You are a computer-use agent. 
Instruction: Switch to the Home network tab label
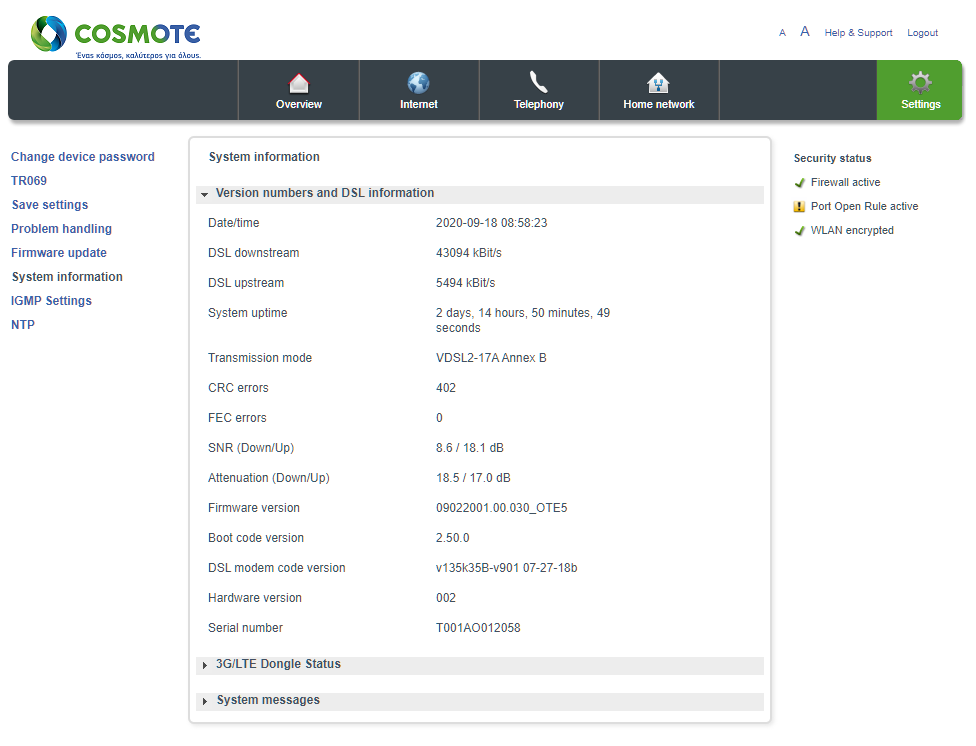659,105
